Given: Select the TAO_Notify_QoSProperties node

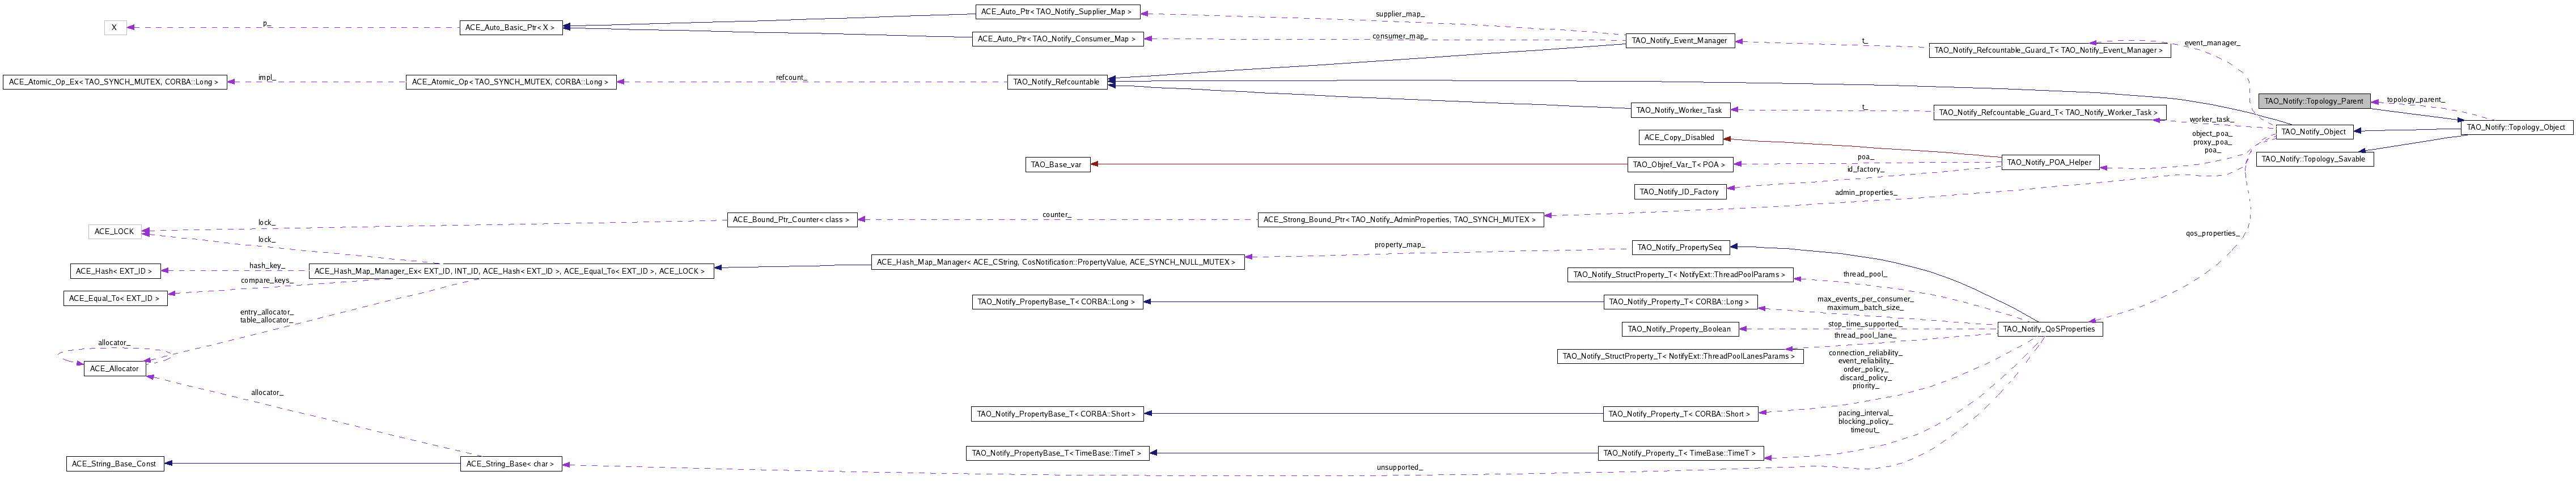Looking at the screenshot, I should point(2049,330).
